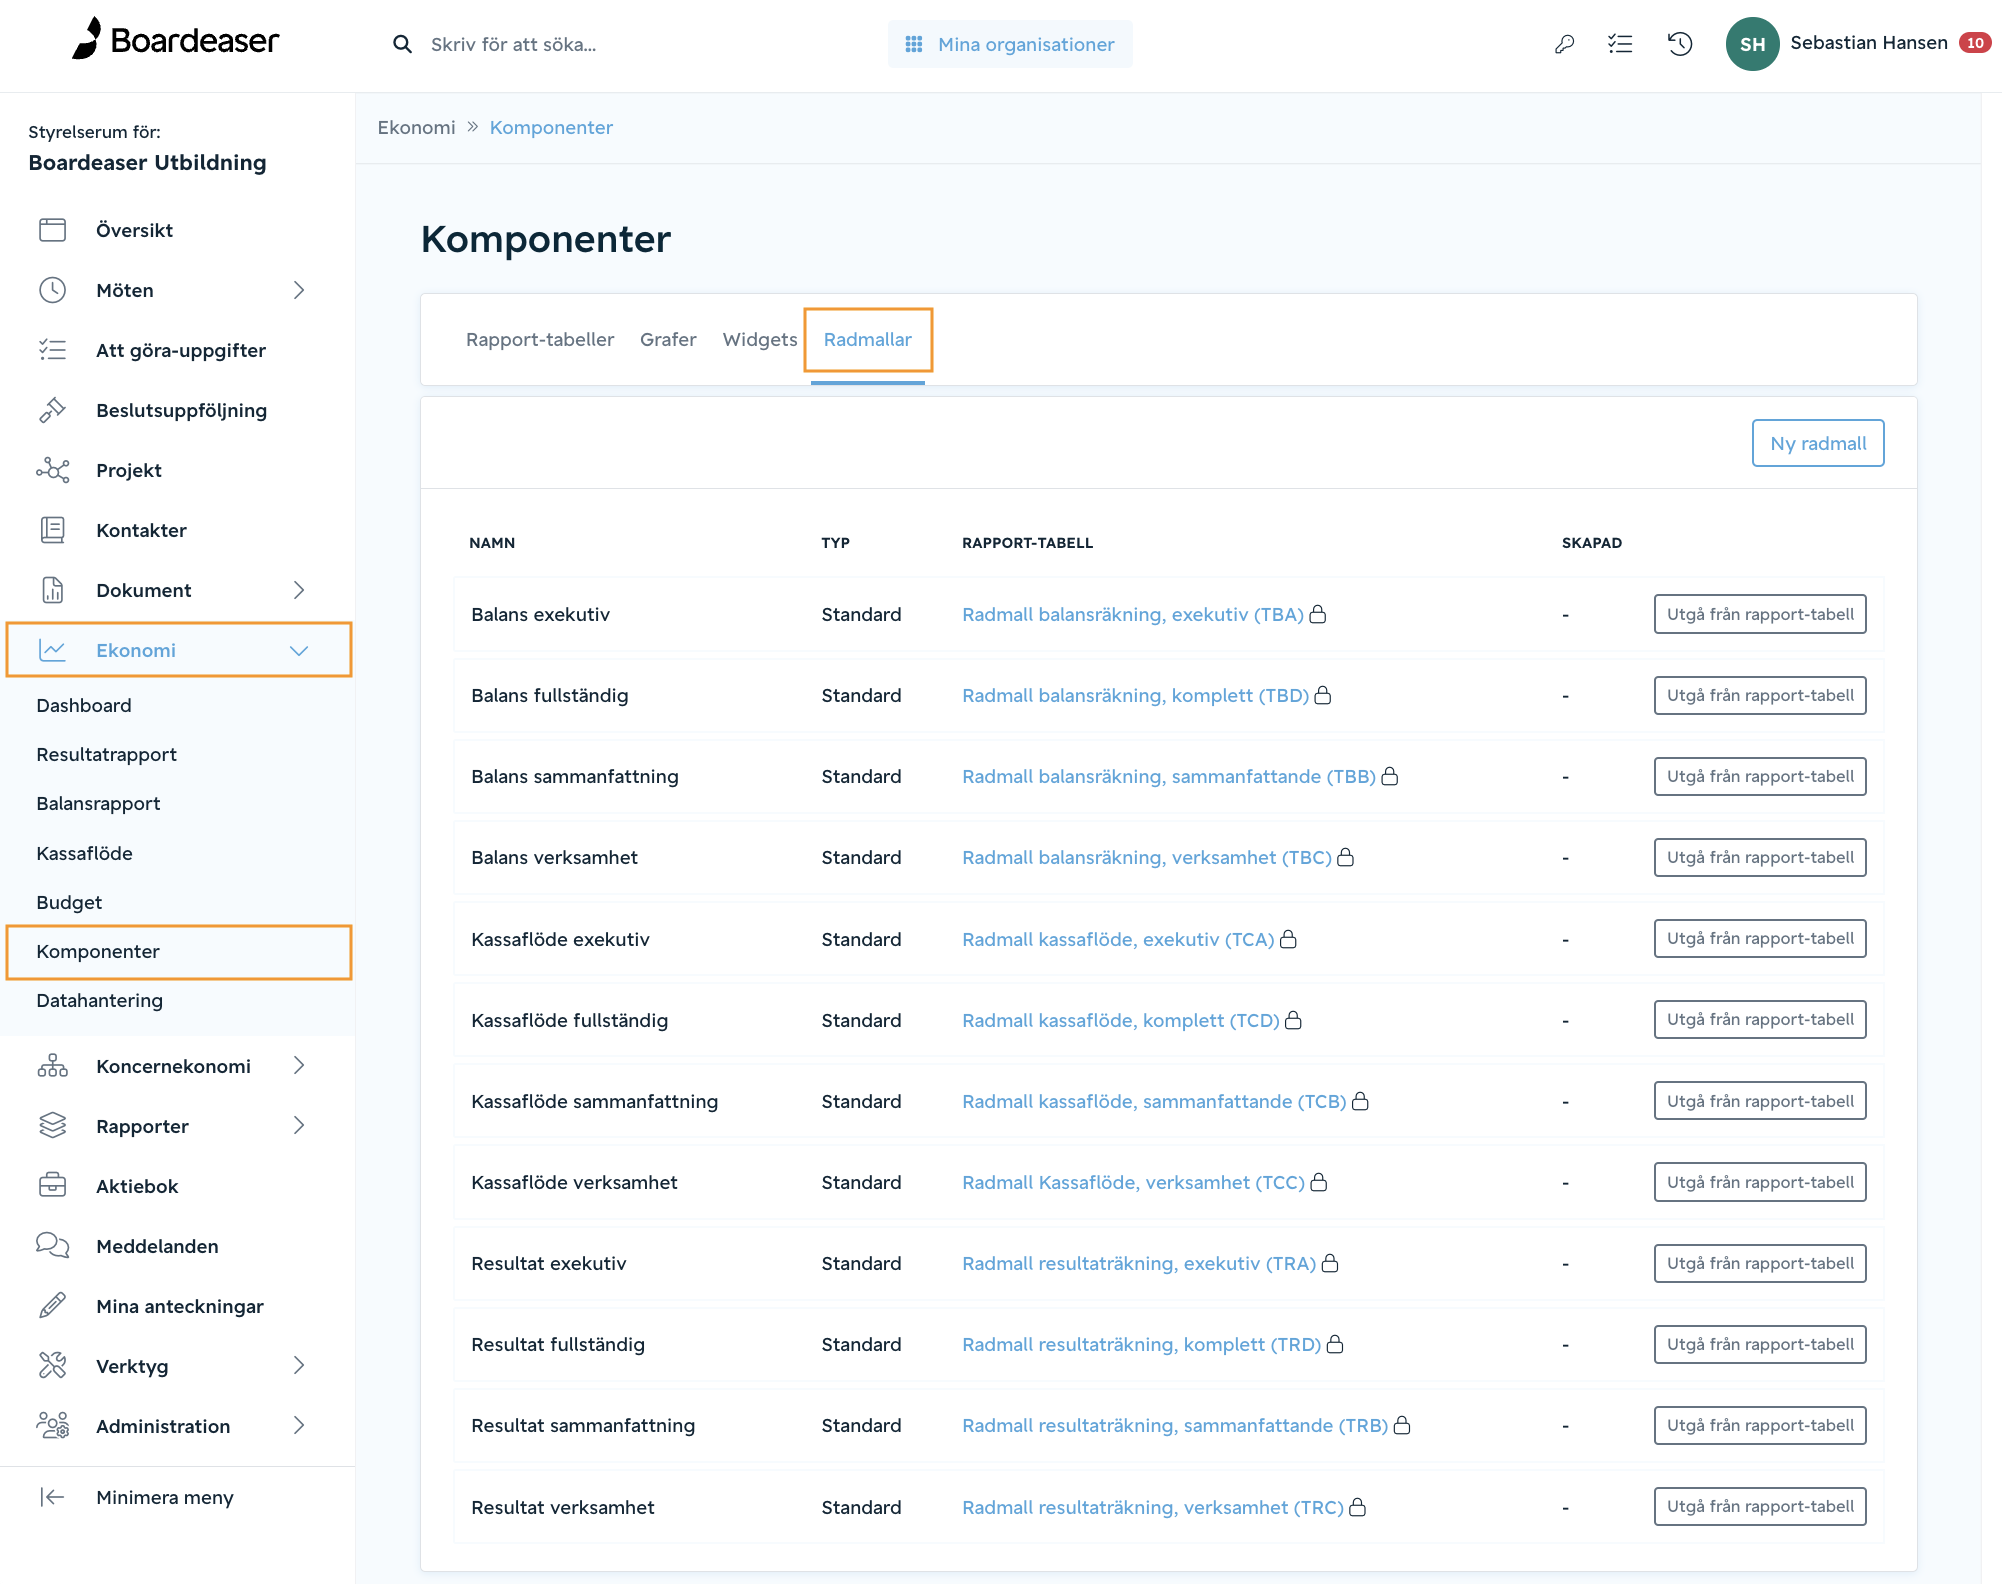
Task: Switch to Rapport-tabeller tab
Action: click(540, 339)
